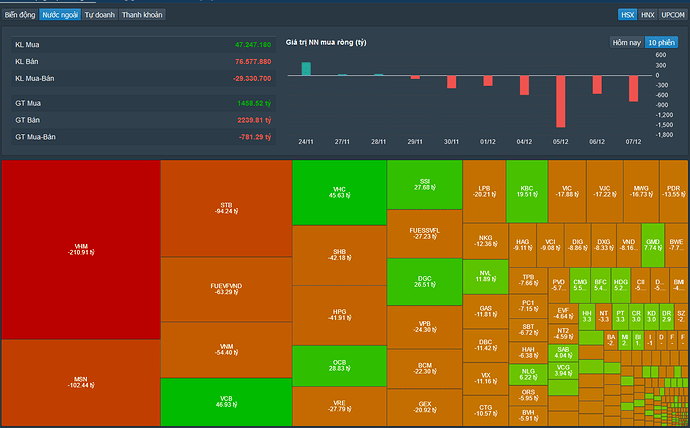Image resolution: width=690 pixels, height=428 pixels.
Task: Select the HPG heatmap tile
Action: click(x=339, y=315)
